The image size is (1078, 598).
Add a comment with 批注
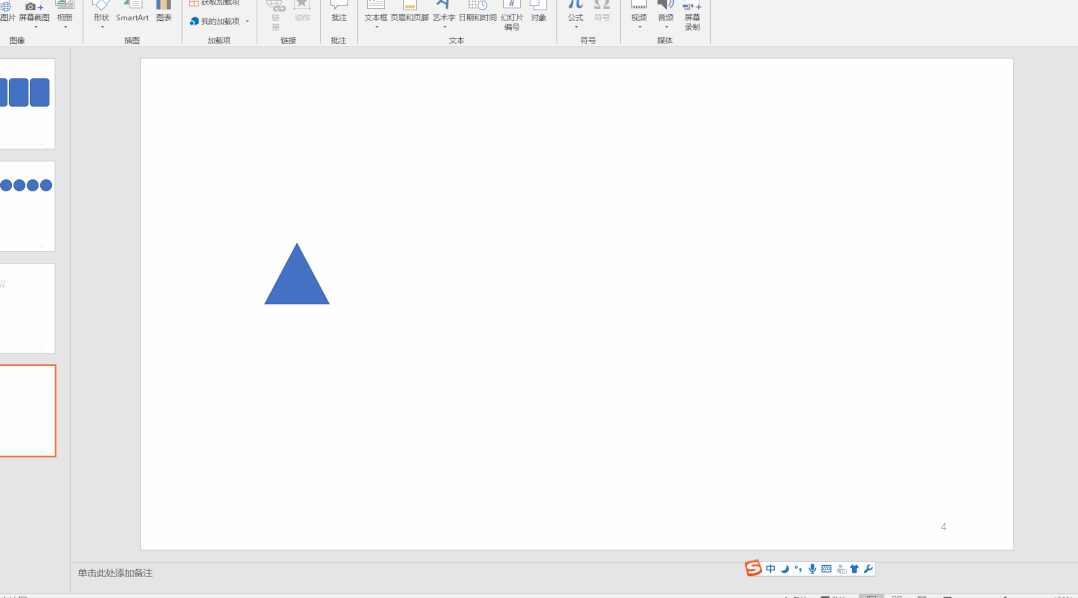(x=338, y=12)
